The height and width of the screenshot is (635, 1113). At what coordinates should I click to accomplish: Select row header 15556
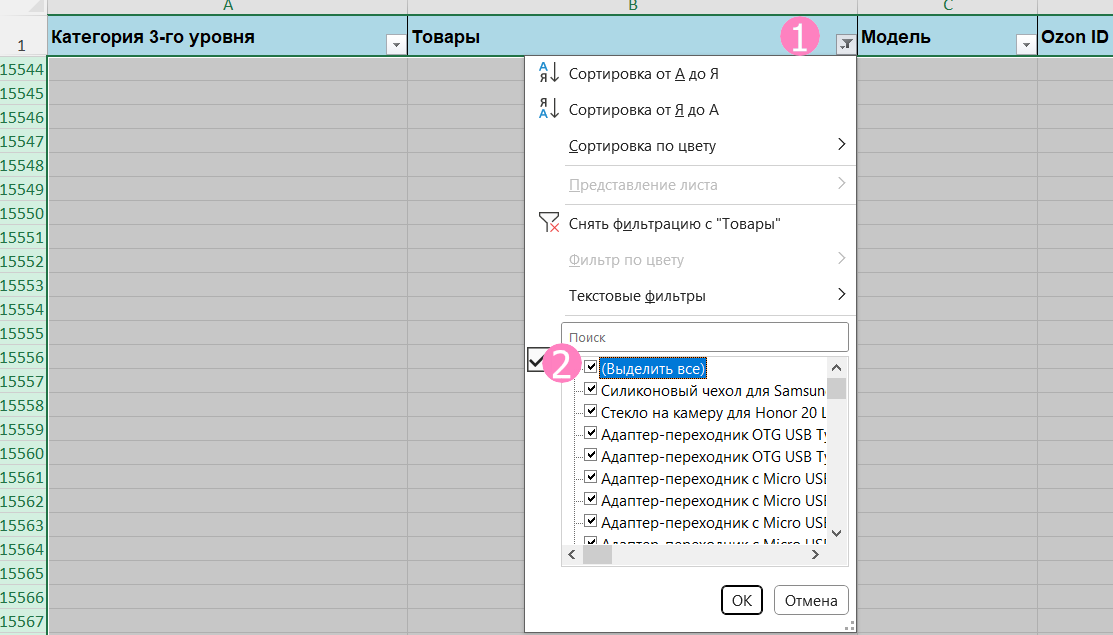tap(23, 358)
